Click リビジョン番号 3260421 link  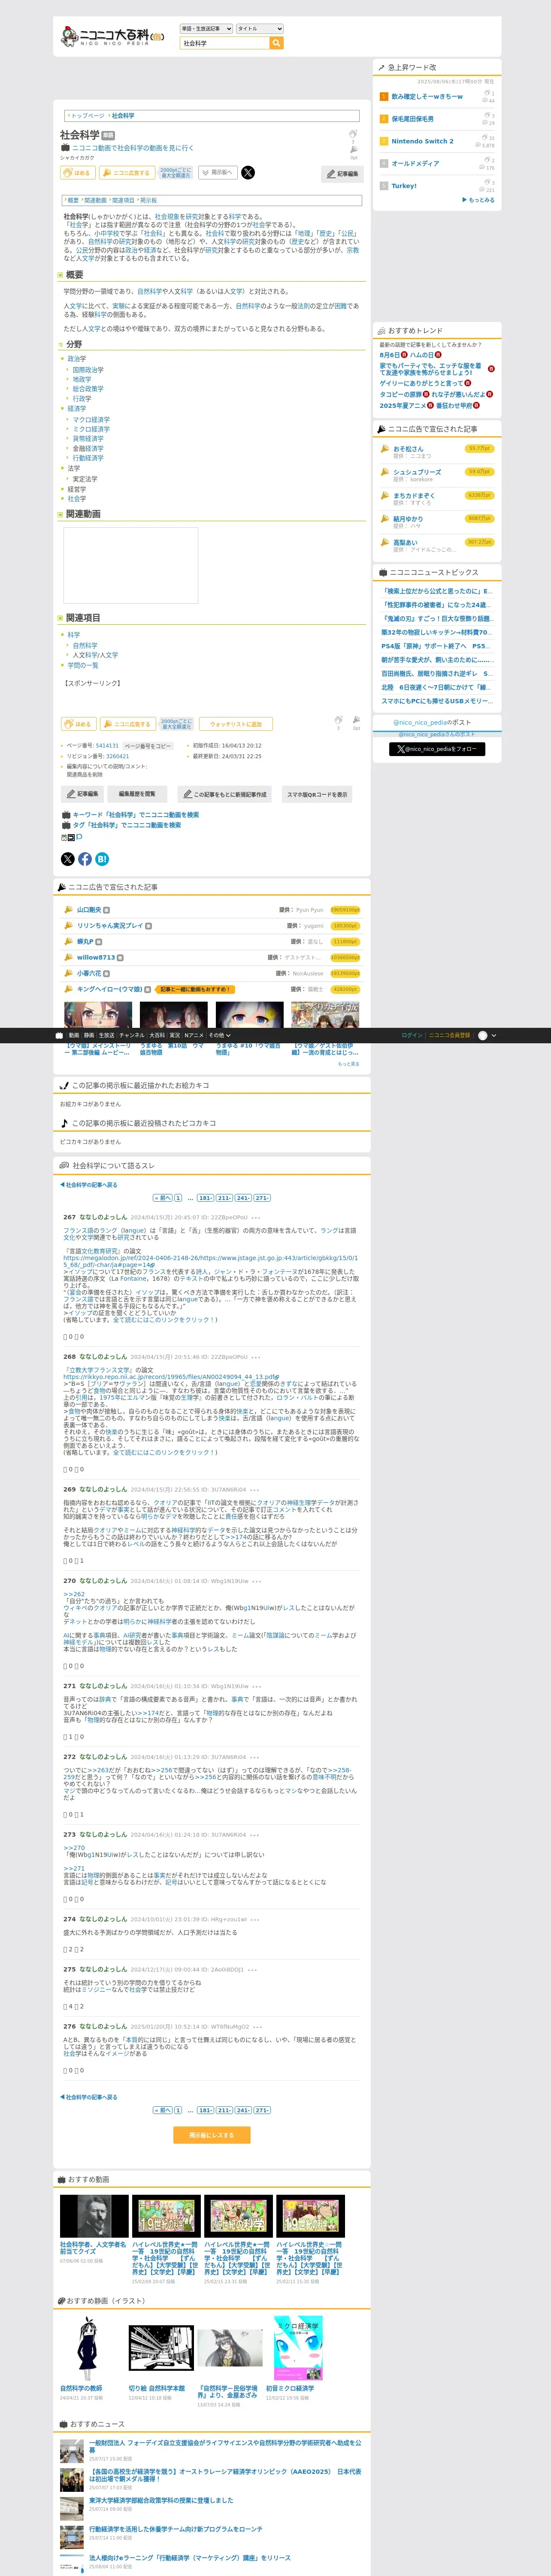(117, 756)
